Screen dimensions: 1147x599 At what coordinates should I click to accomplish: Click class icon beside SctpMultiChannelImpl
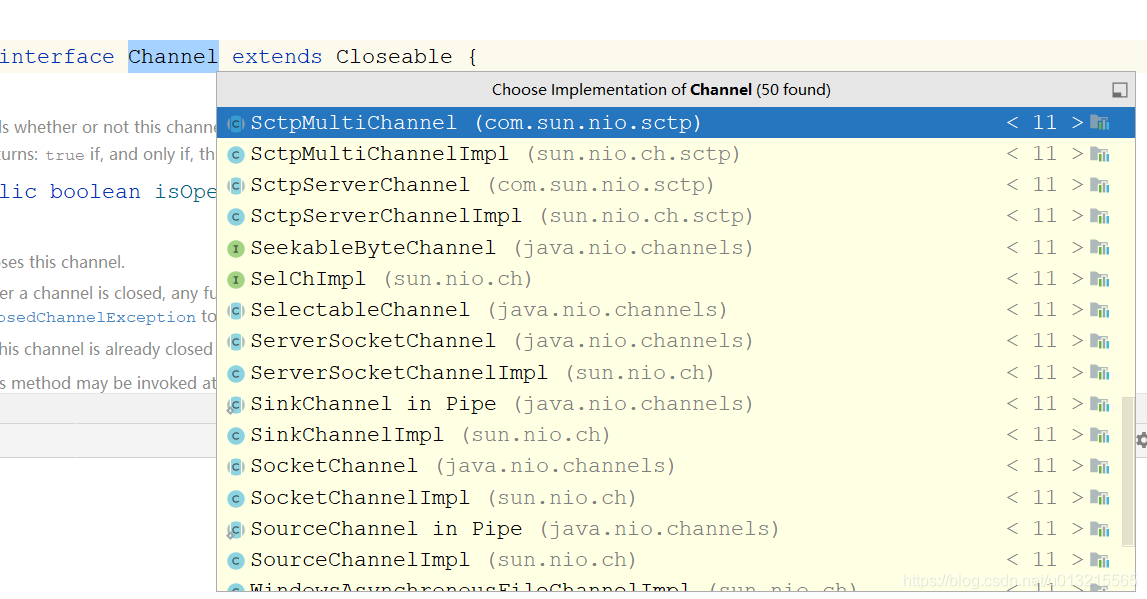236,154
